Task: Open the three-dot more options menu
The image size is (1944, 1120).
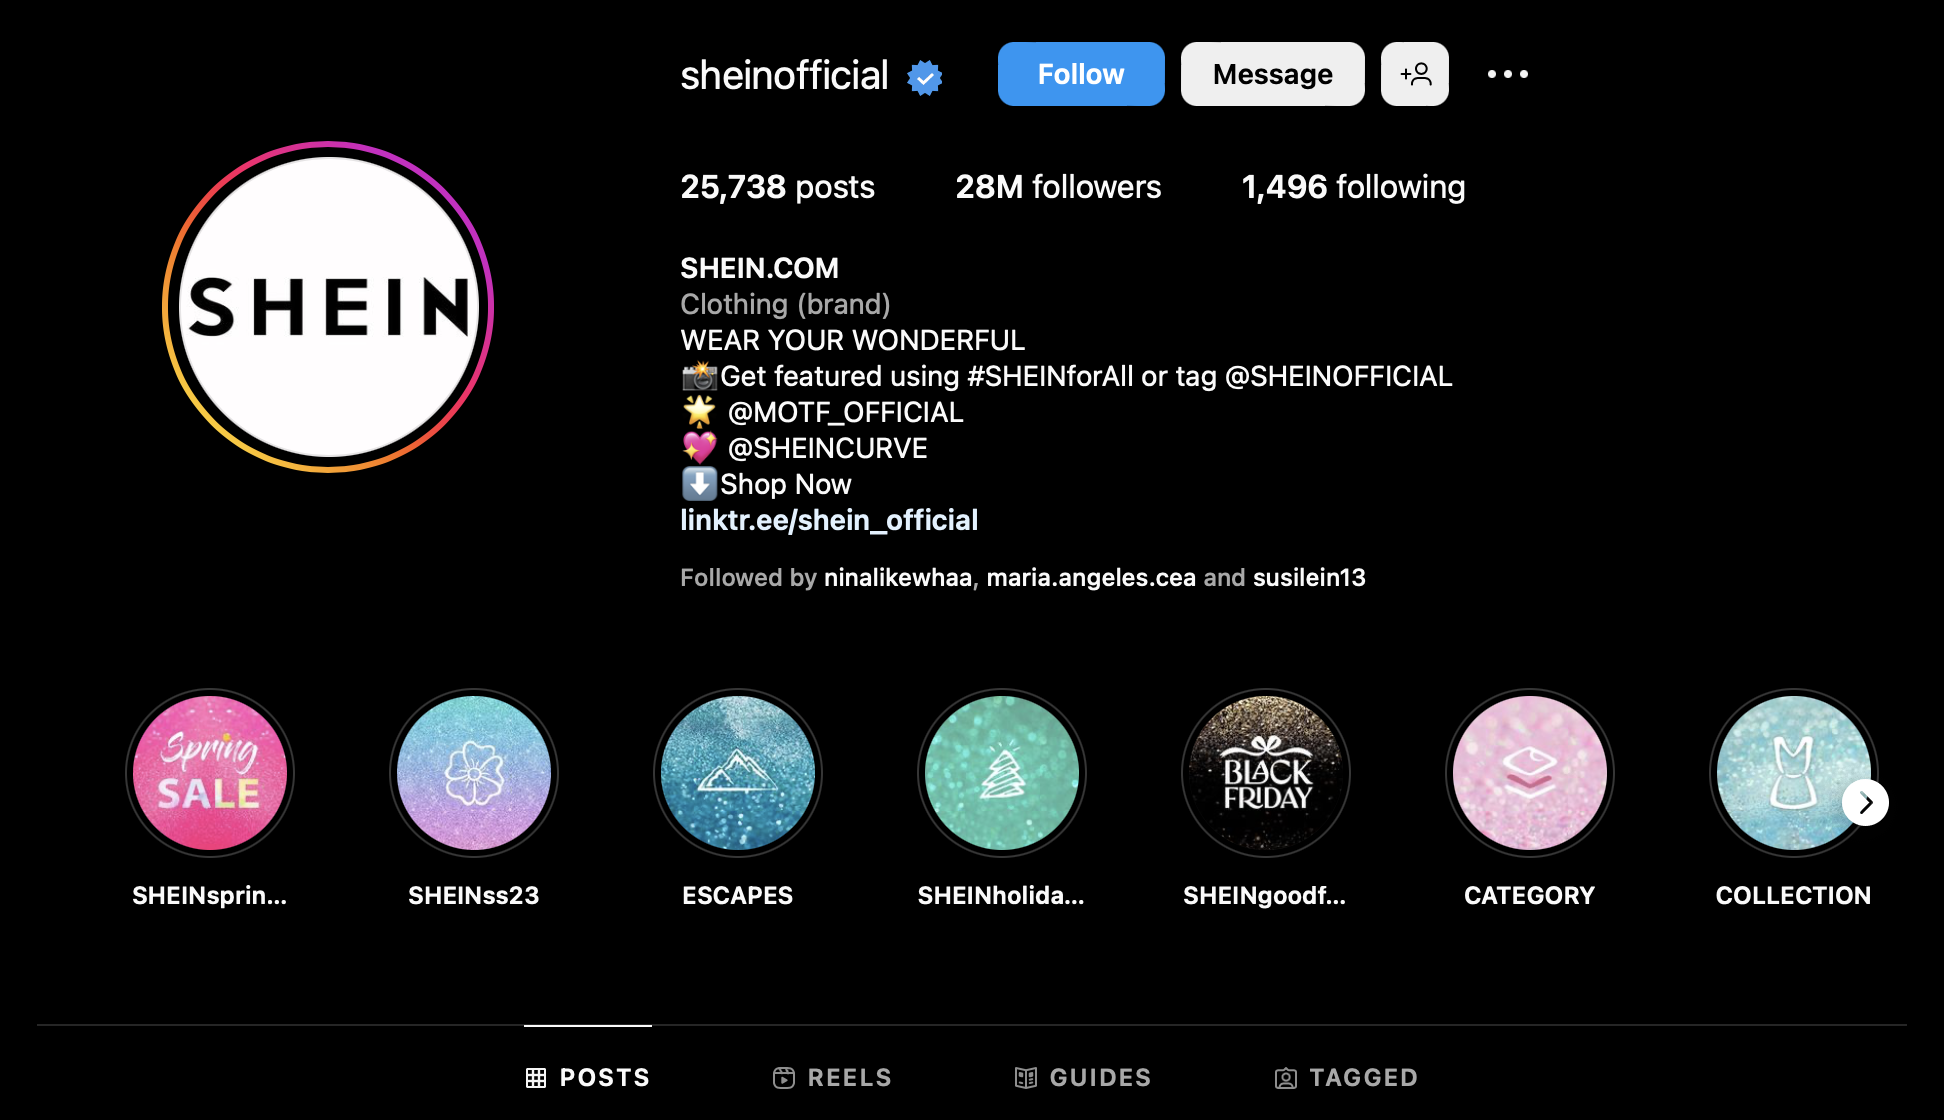Action: point(1508,74)
